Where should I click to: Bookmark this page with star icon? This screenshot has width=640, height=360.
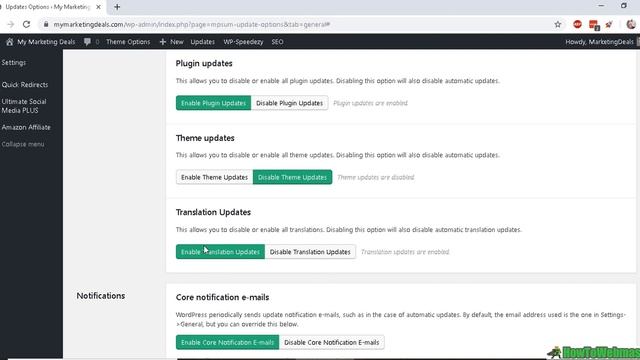click(558, 24)
